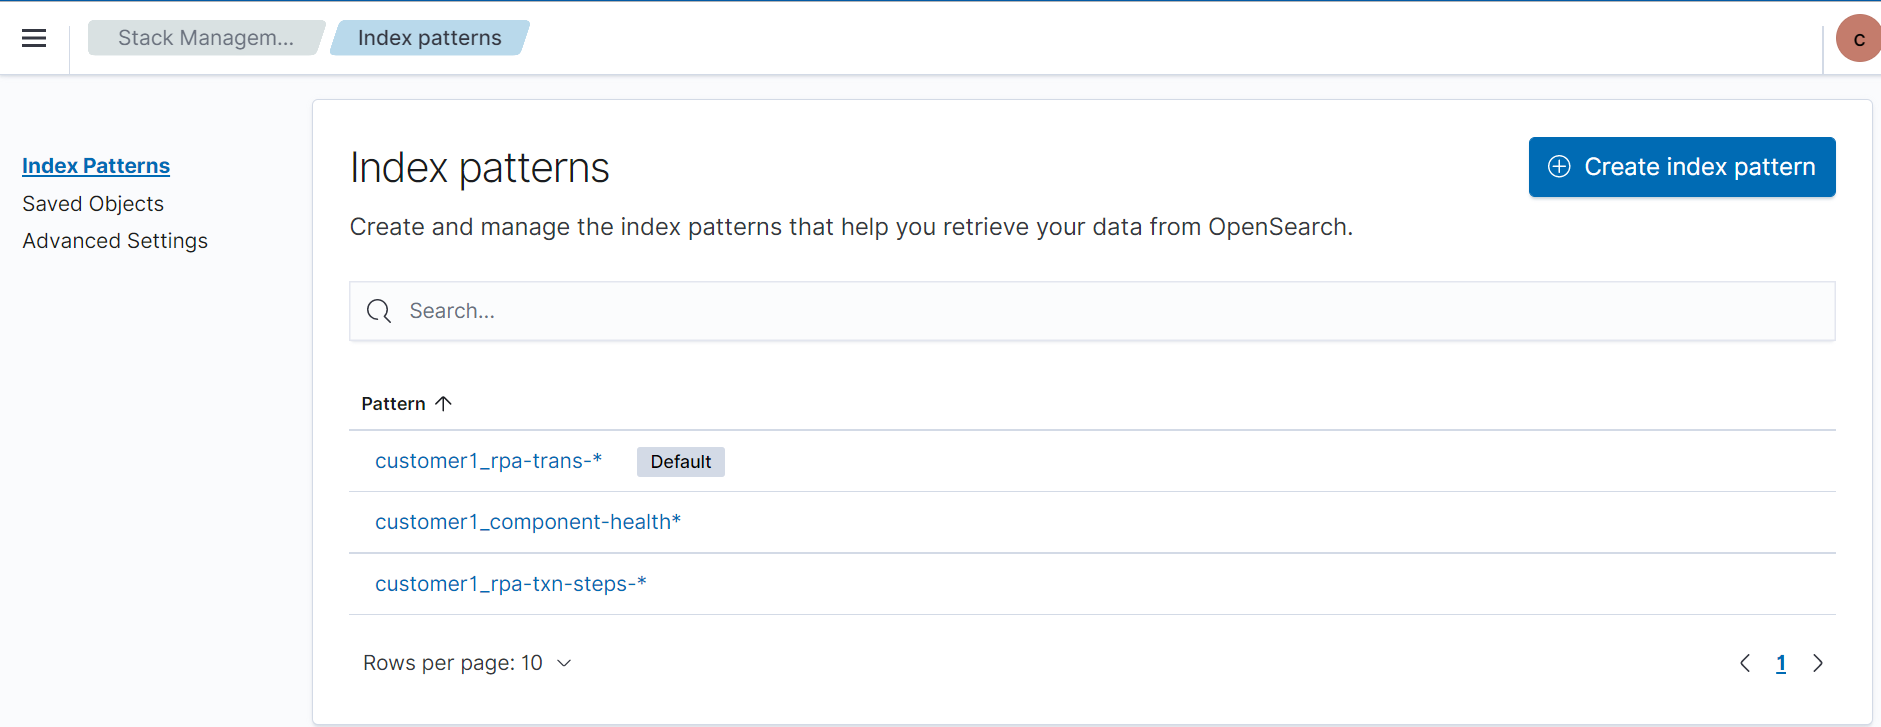
Task: Click the description text about OpenSearch
Action: 851,227
